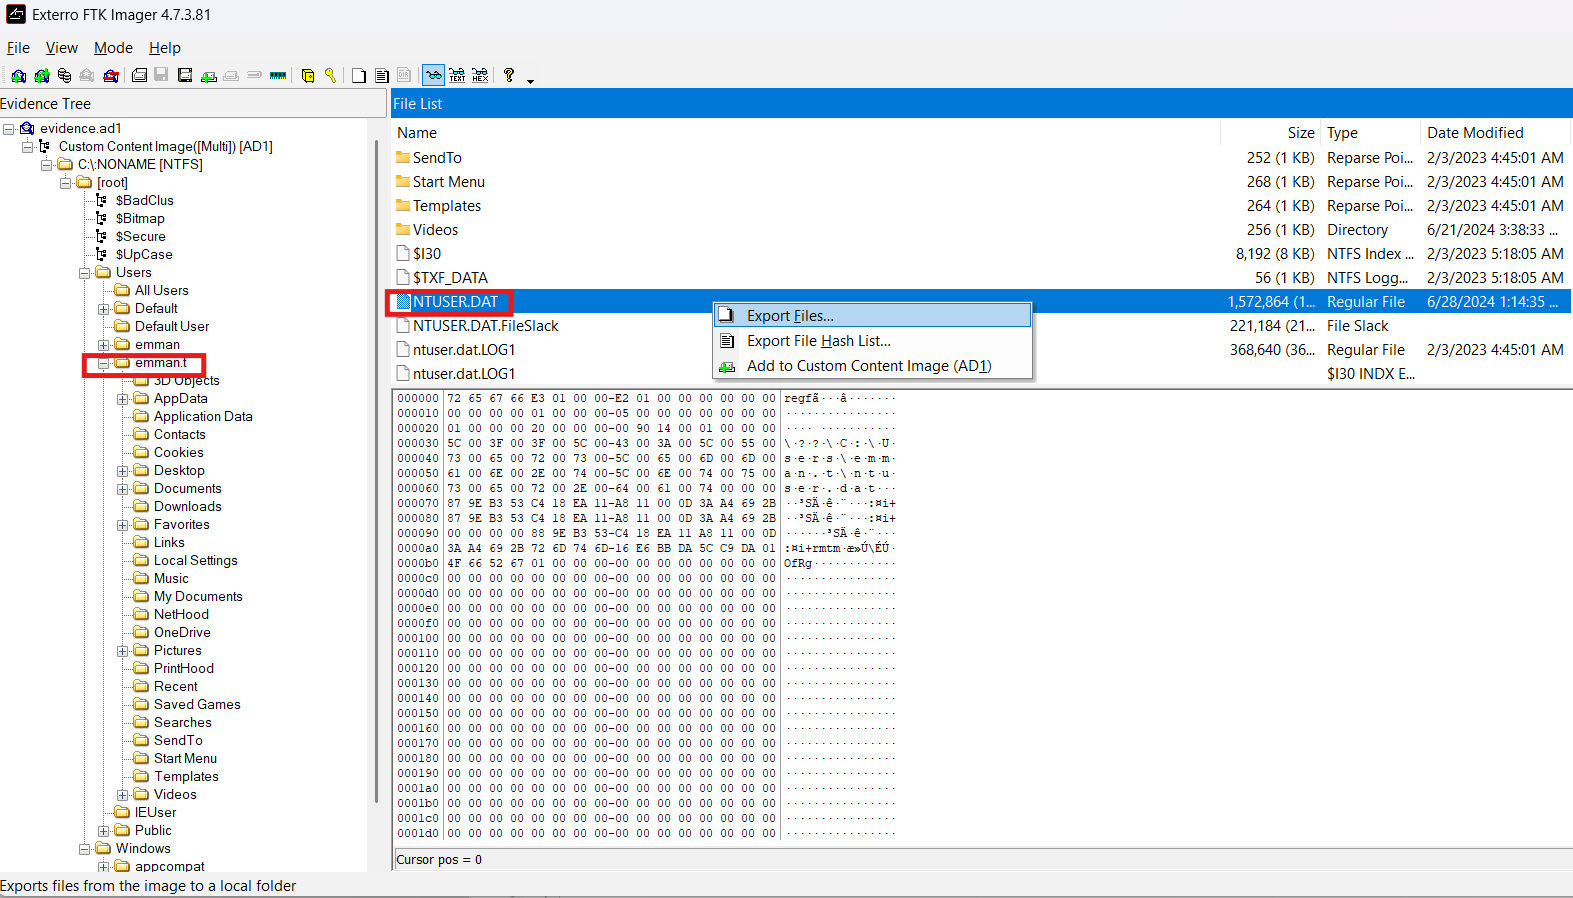Open the View menu
1573x898 pixels.
pos(61,48)
